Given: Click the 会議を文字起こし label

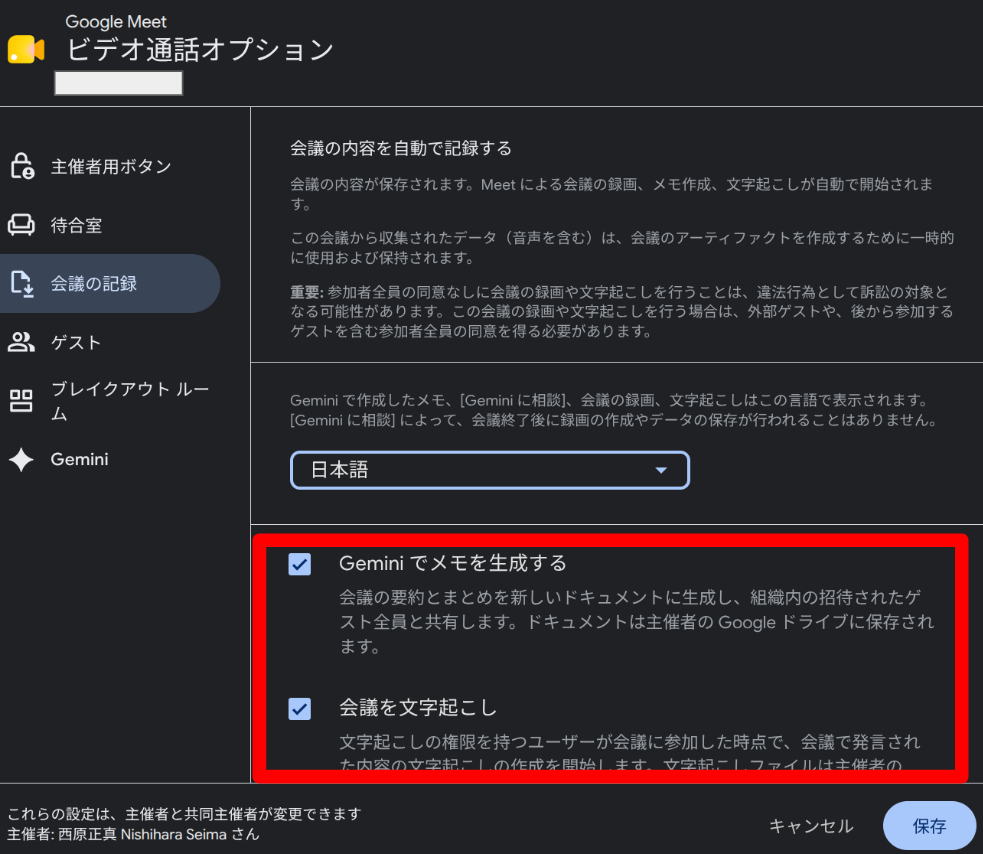Looking at the screenshot, I should (x=418, y=707).
